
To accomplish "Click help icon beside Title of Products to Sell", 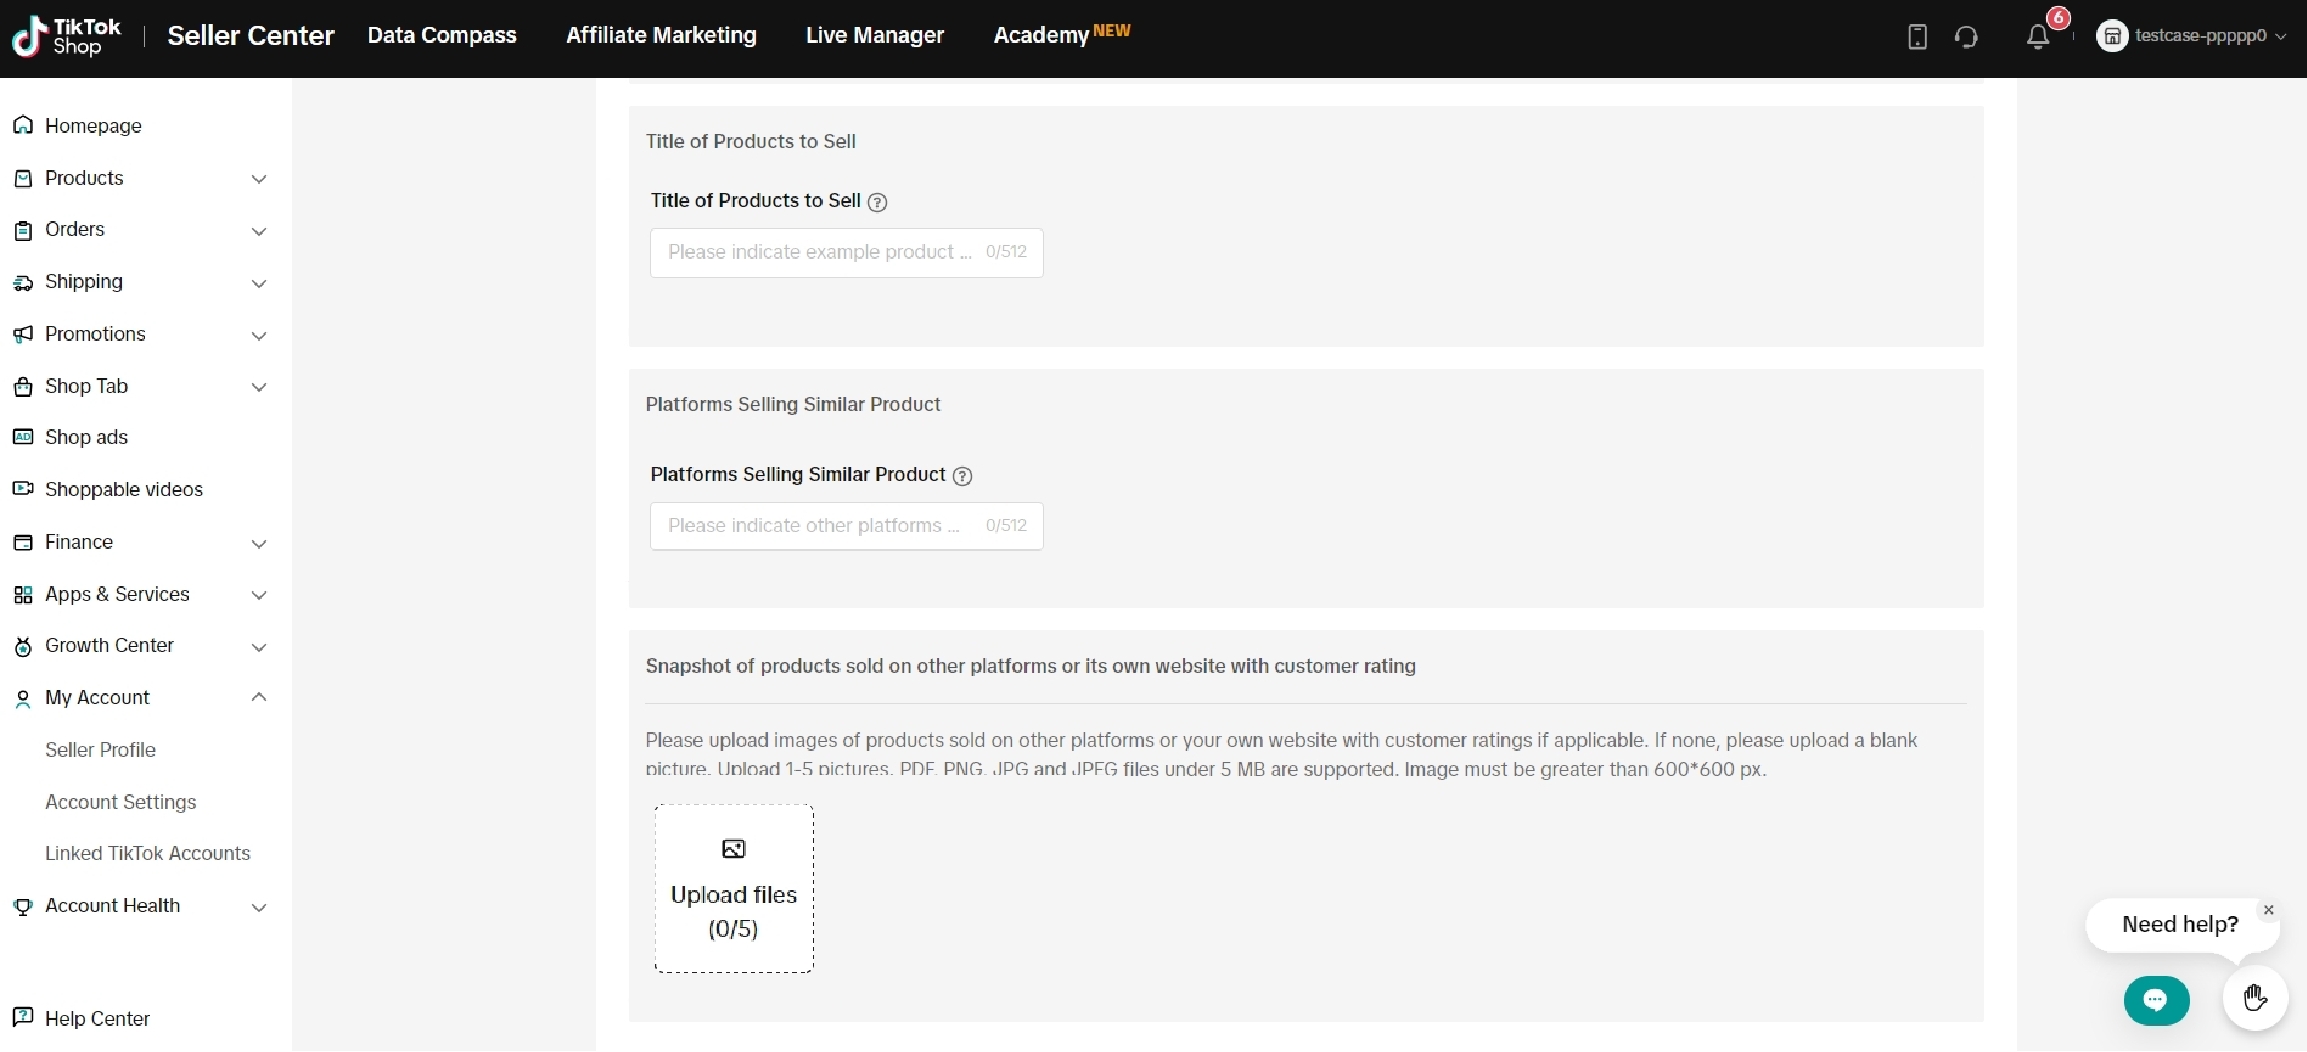I will tap(877, 202).
